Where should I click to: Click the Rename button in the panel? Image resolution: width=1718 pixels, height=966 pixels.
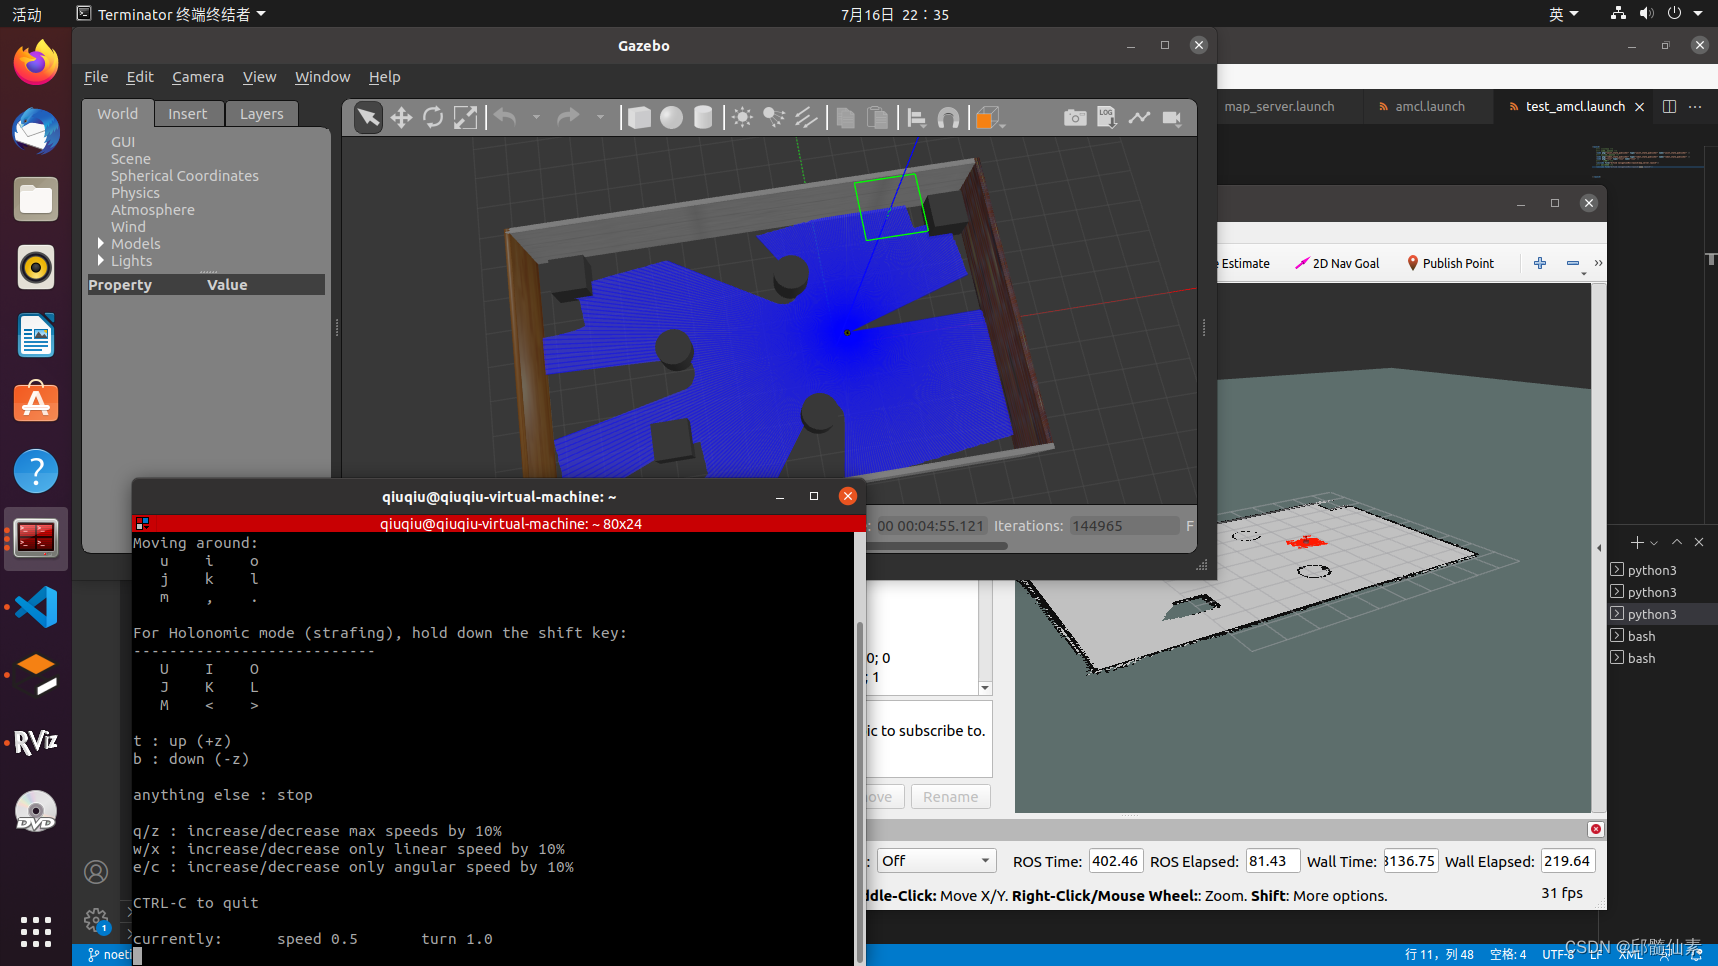[949, 796]
